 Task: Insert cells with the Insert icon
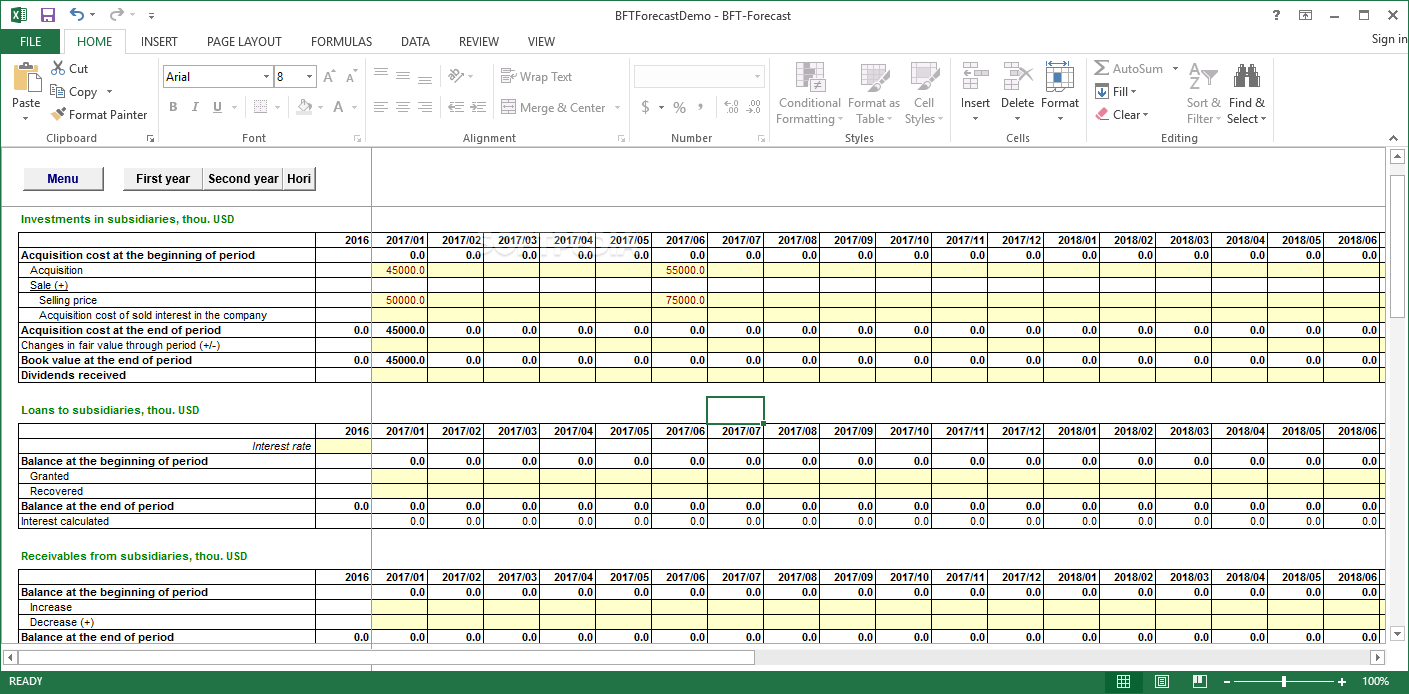click(975, 77)
